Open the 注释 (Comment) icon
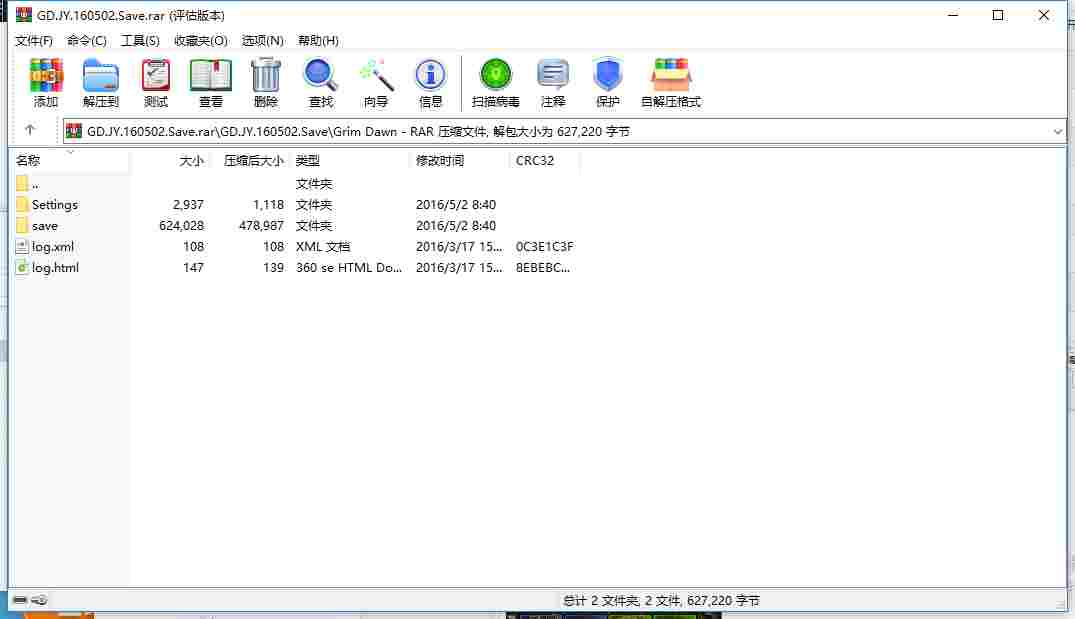This screenshot has height=619, width=1075. pos(553,75)
